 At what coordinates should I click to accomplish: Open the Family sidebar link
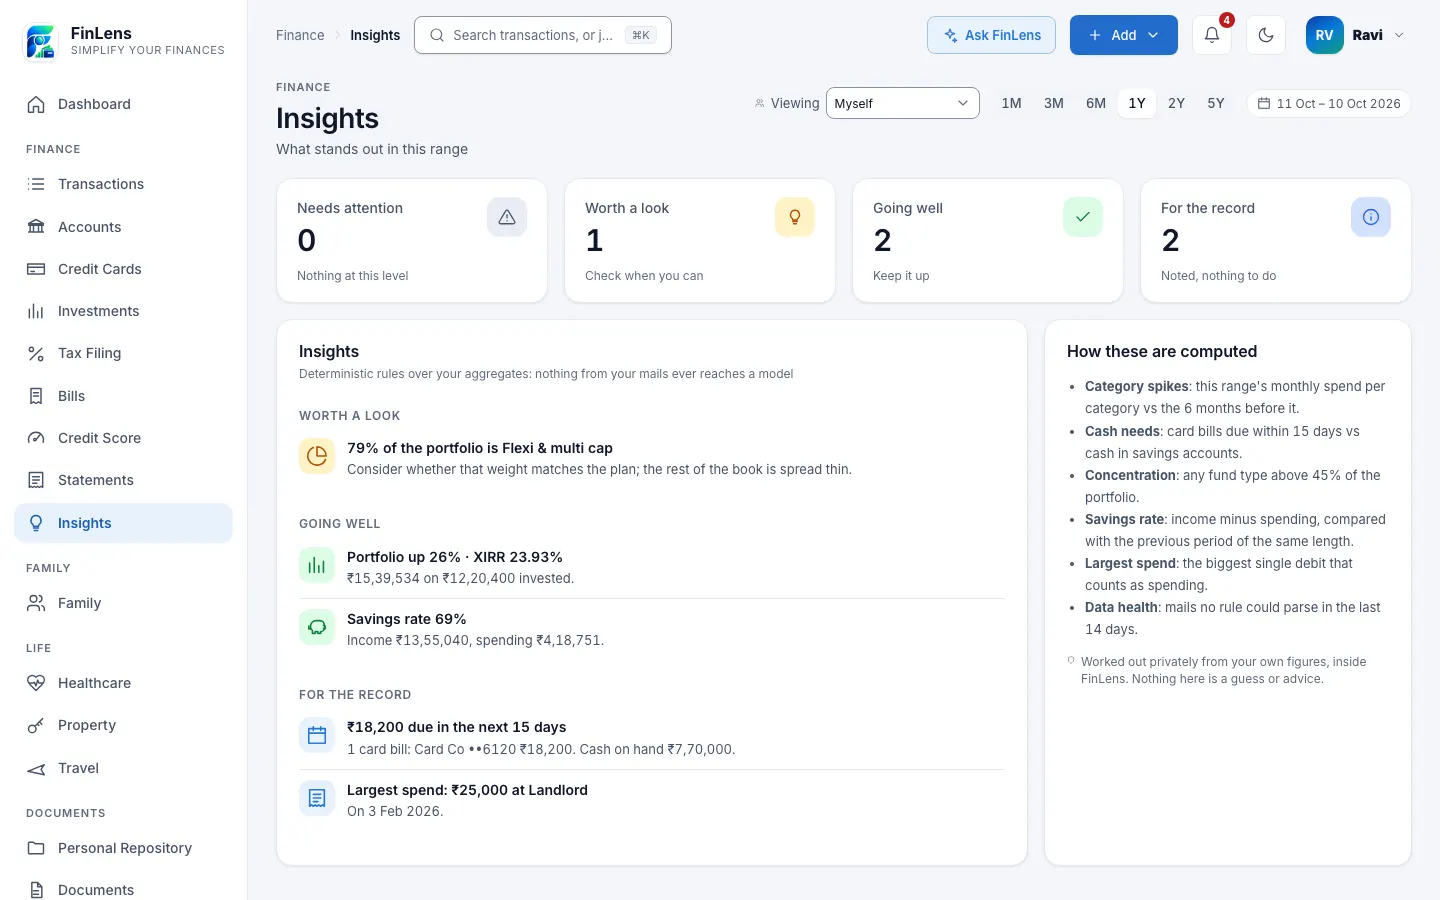coord(124,603)
